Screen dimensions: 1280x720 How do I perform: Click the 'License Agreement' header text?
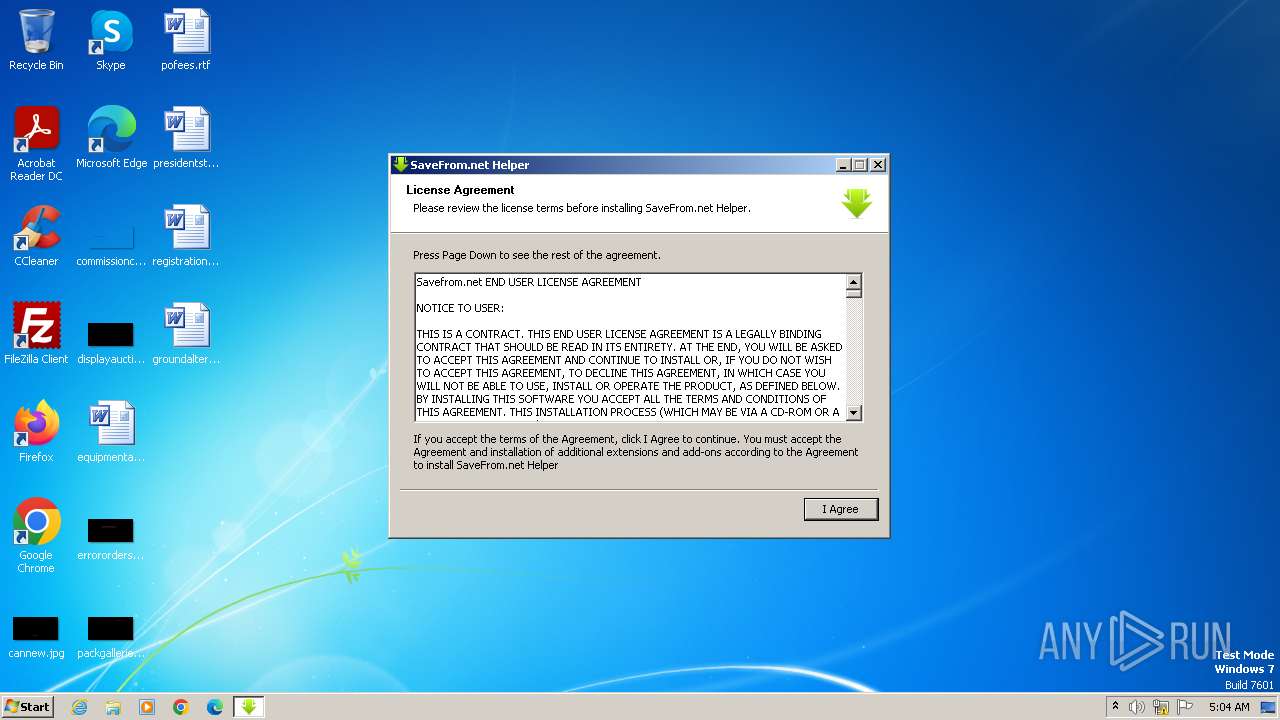click(x=460, y=190)
